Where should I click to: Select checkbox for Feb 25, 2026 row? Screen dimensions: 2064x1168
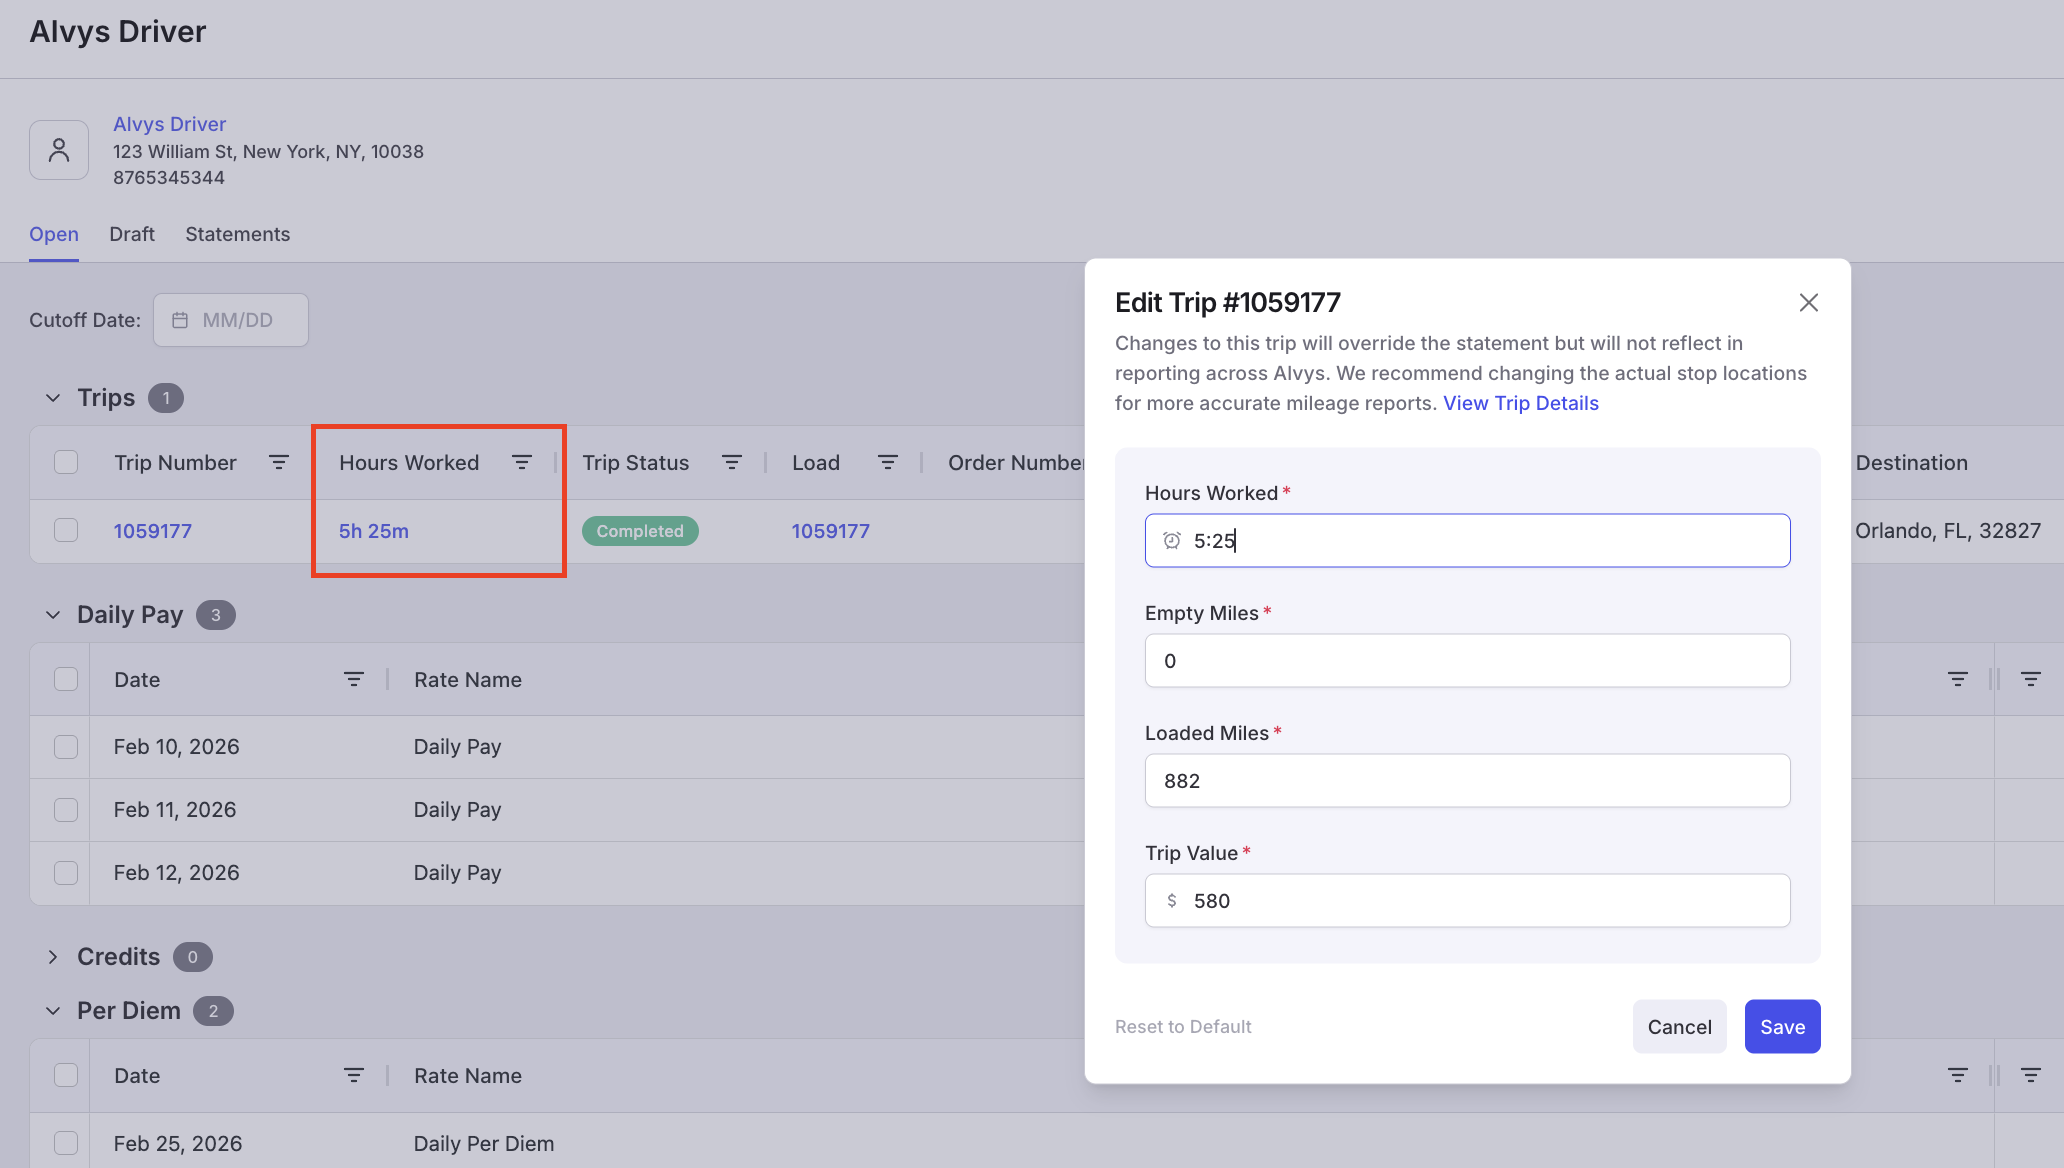coord(66,1143)
